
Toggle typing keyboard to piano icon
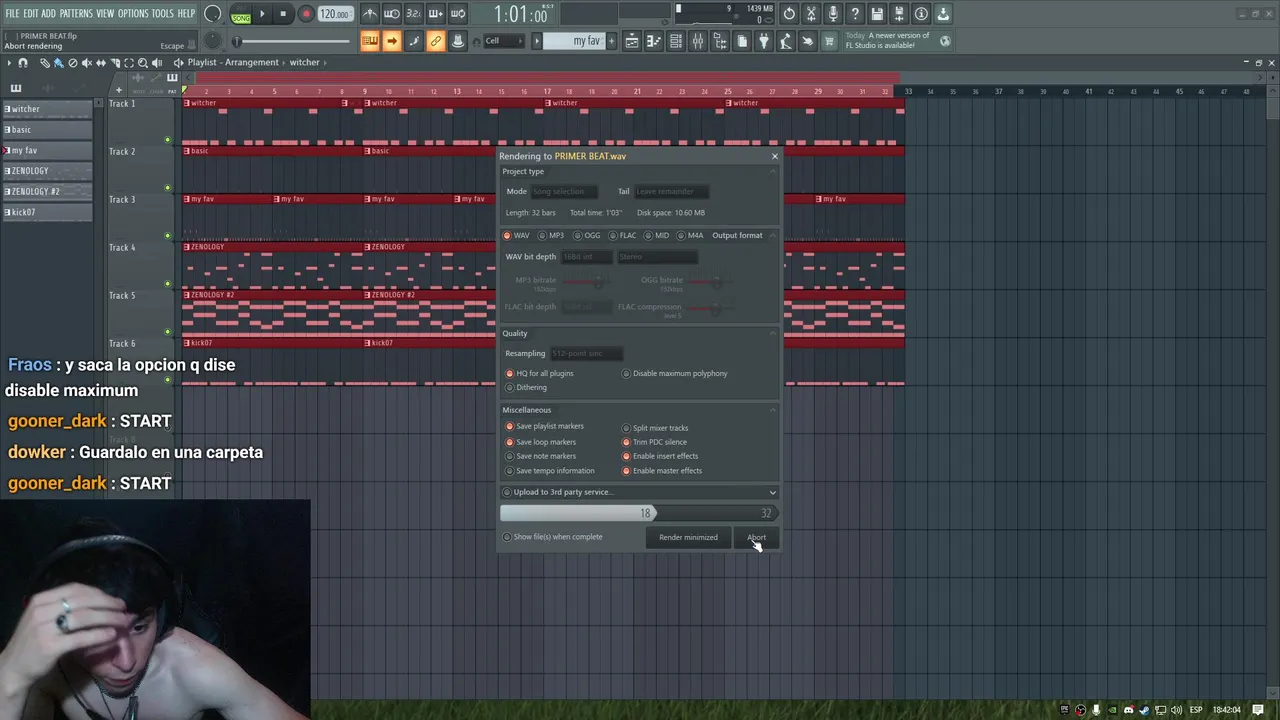click(x=370, y=41)
